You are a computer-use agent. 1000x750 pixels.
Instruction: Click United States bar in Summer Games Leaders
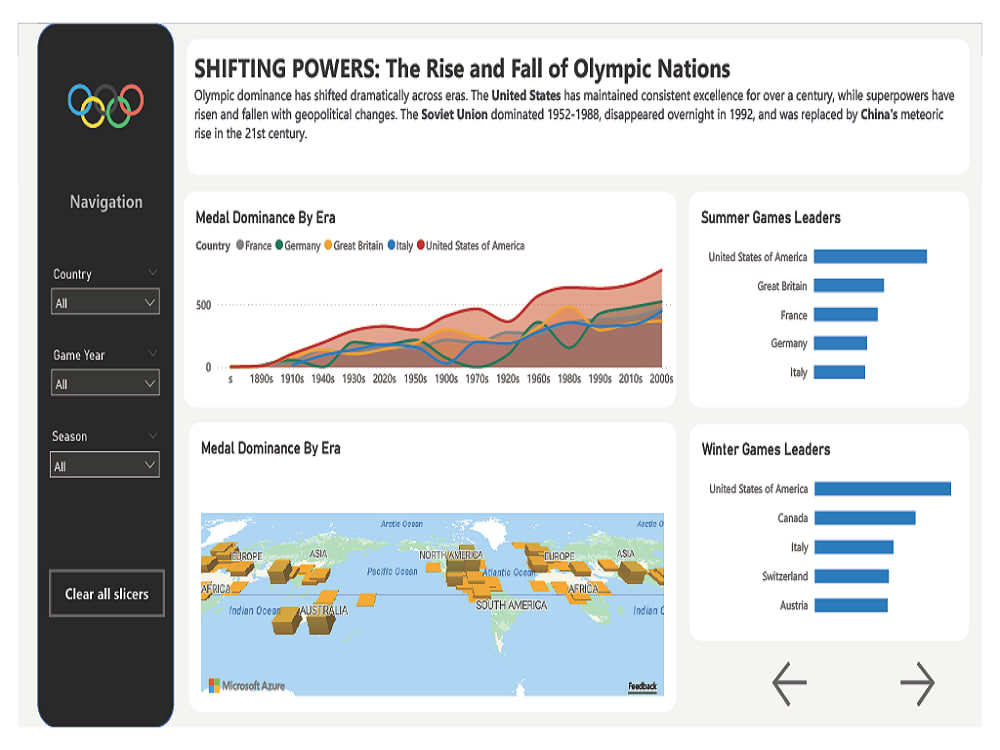point(870,256)
